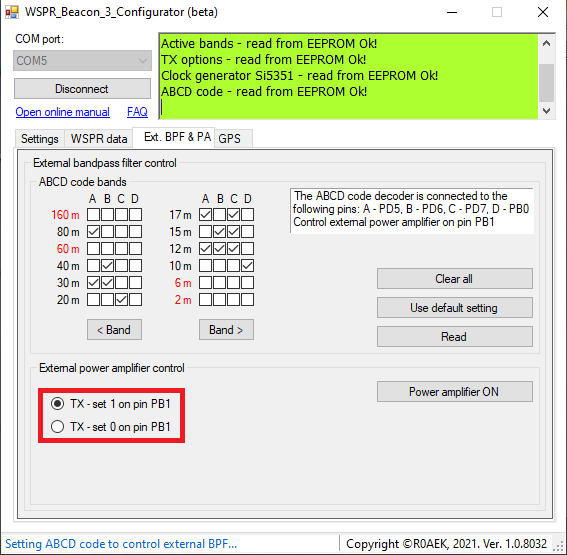
Task: Click the log scrollbar down arrow
Action: (x=546, y=111)
